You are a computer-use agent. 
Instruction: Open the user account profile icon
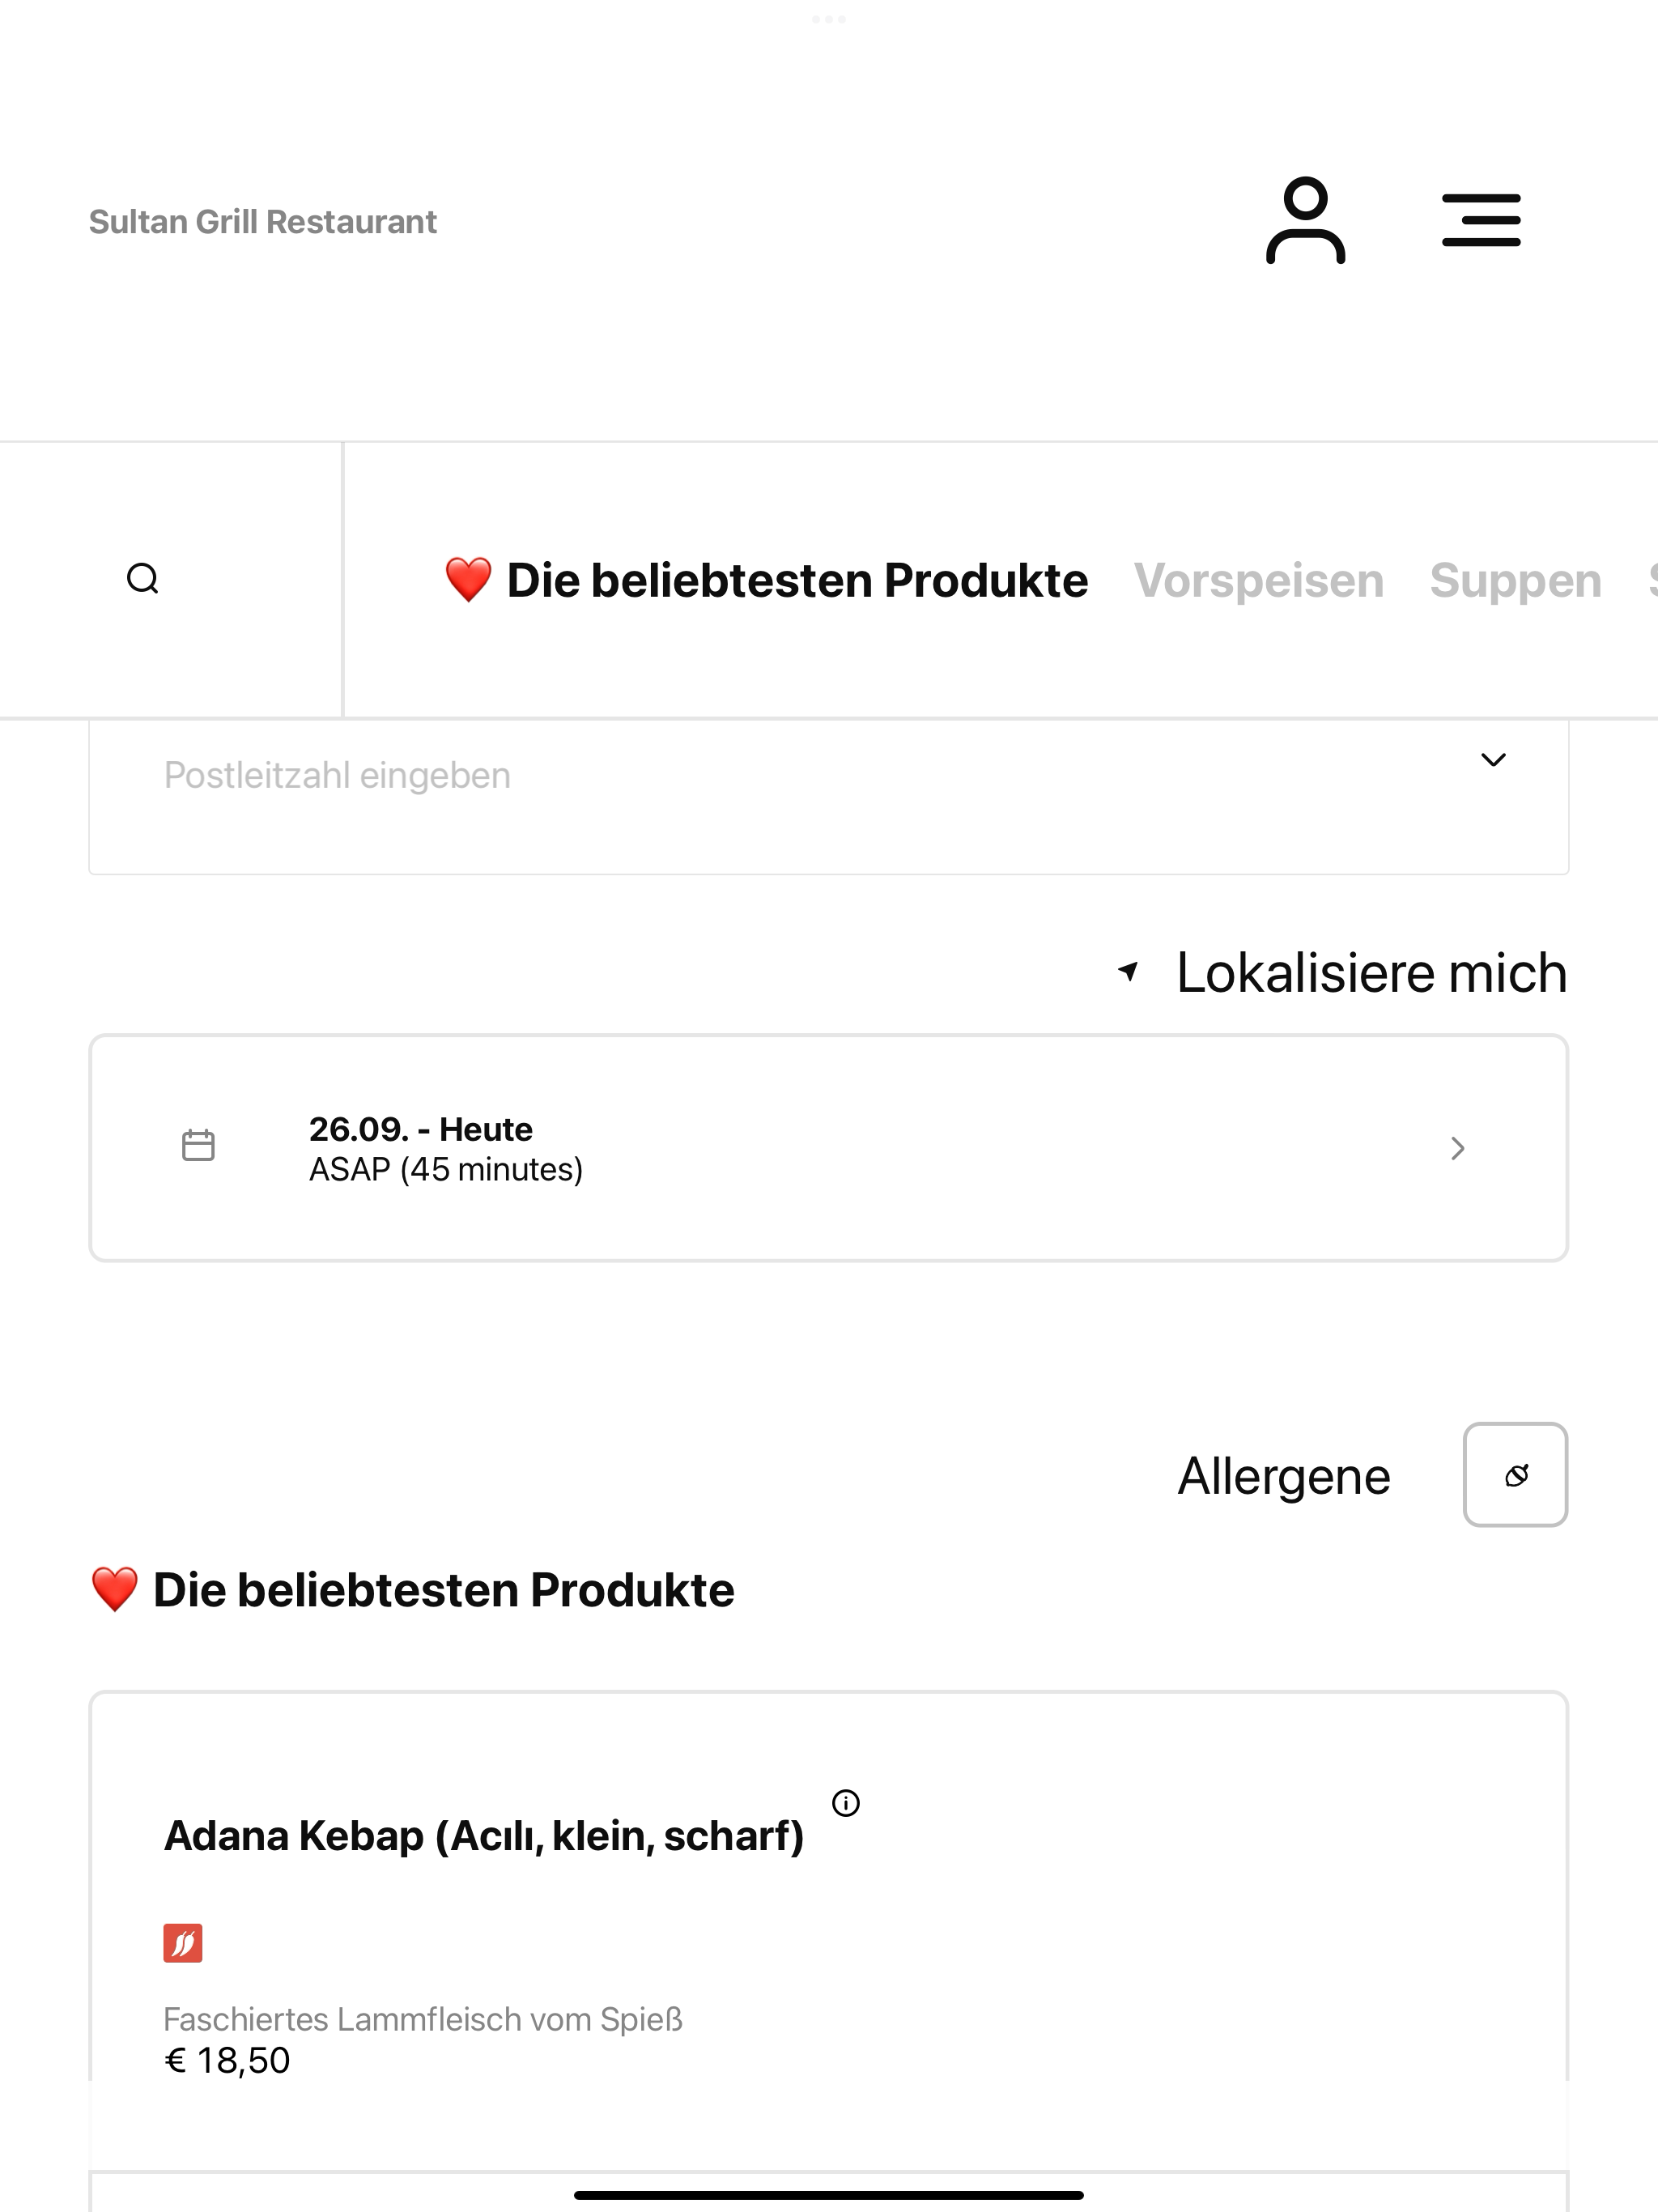click(1305, 221)
